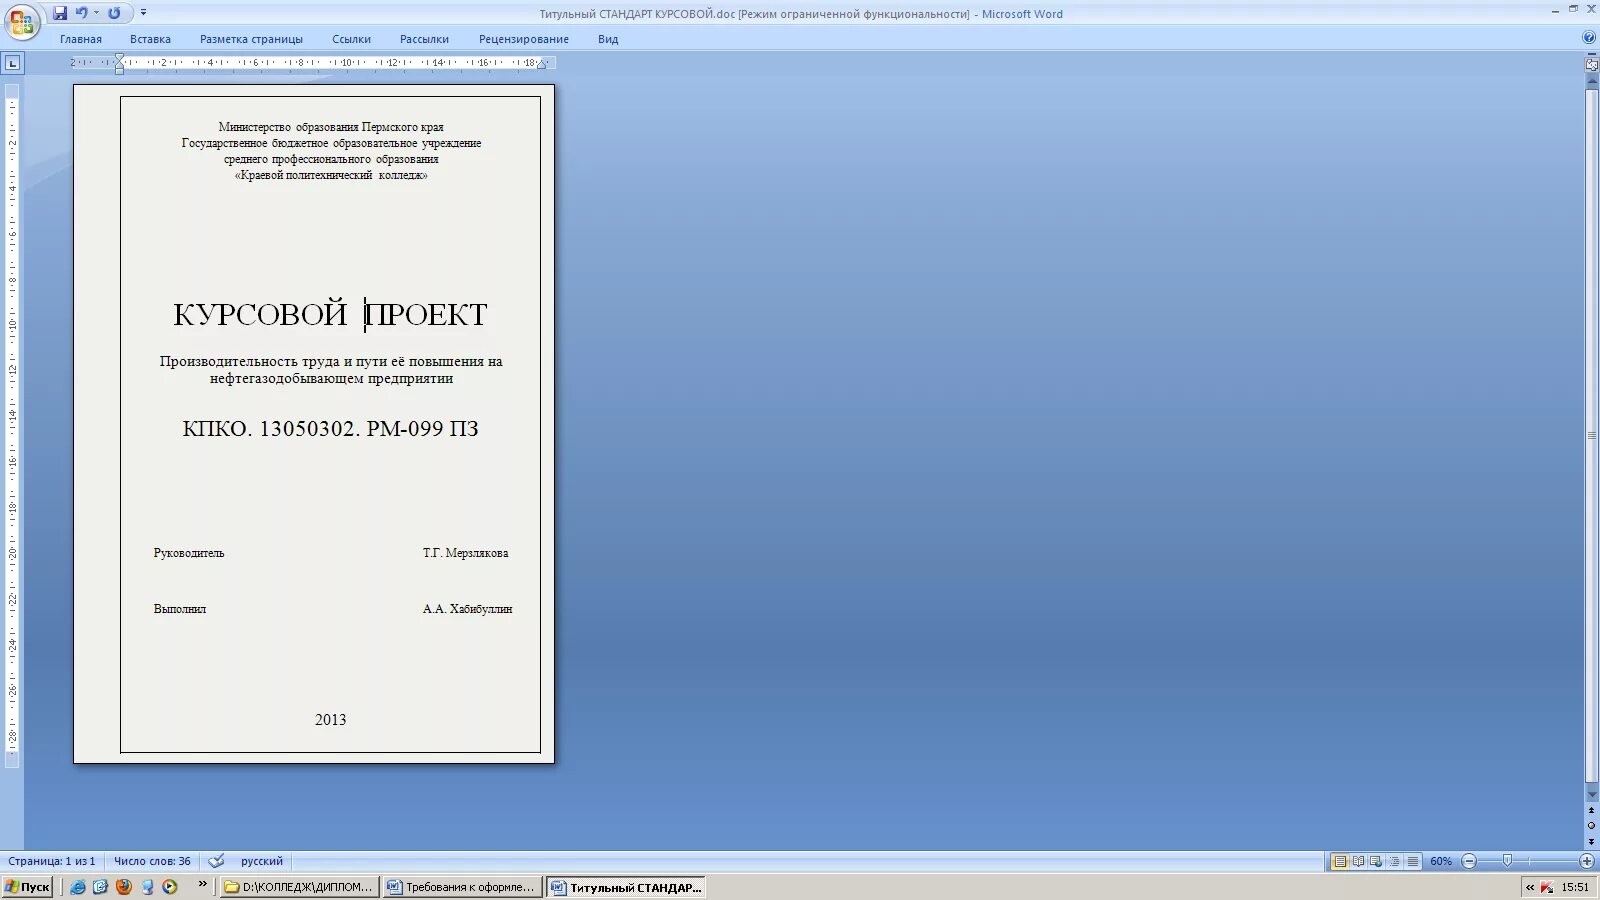Click the русский language indicator

pos(262,861)
